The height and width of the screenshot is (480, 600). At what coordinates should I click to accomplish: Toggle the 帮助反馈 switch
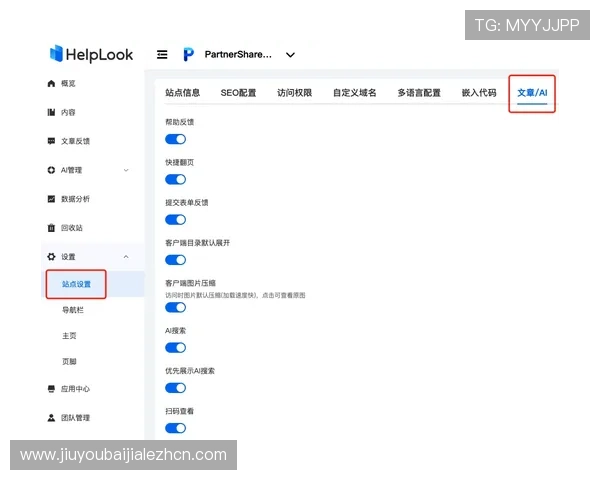[x=176, y=139]
